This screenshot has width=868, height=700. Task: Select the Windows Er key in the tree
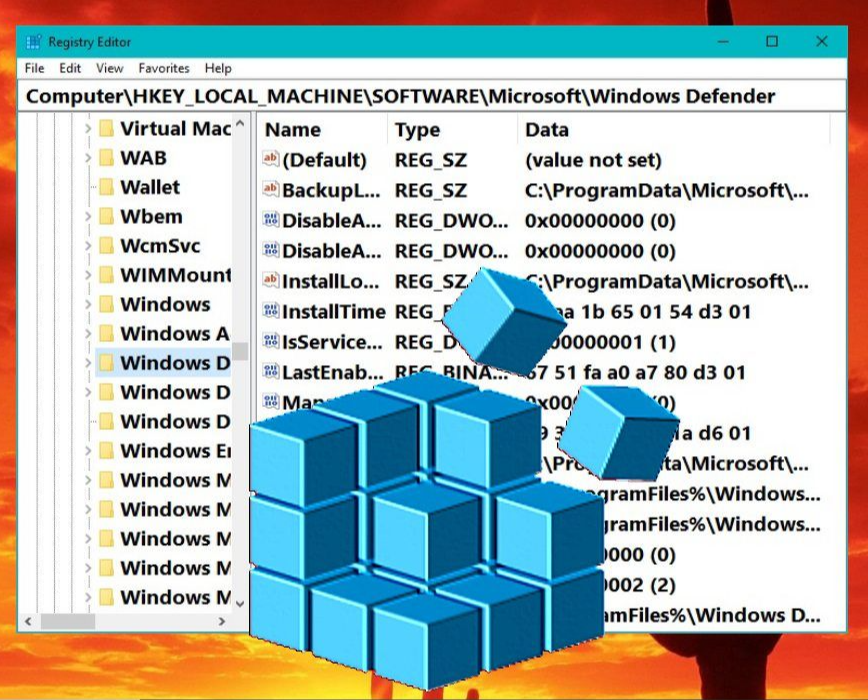tap(175, 450)
